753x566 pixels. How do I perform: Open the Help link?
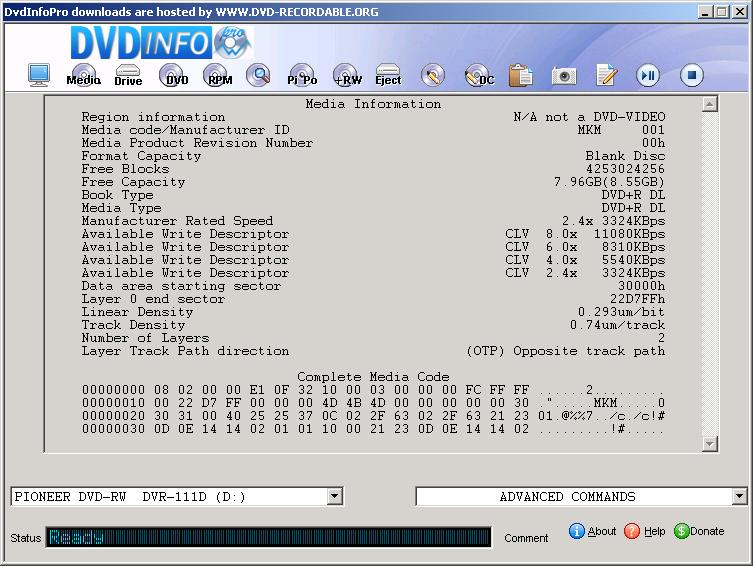click(x=655, y=531)
